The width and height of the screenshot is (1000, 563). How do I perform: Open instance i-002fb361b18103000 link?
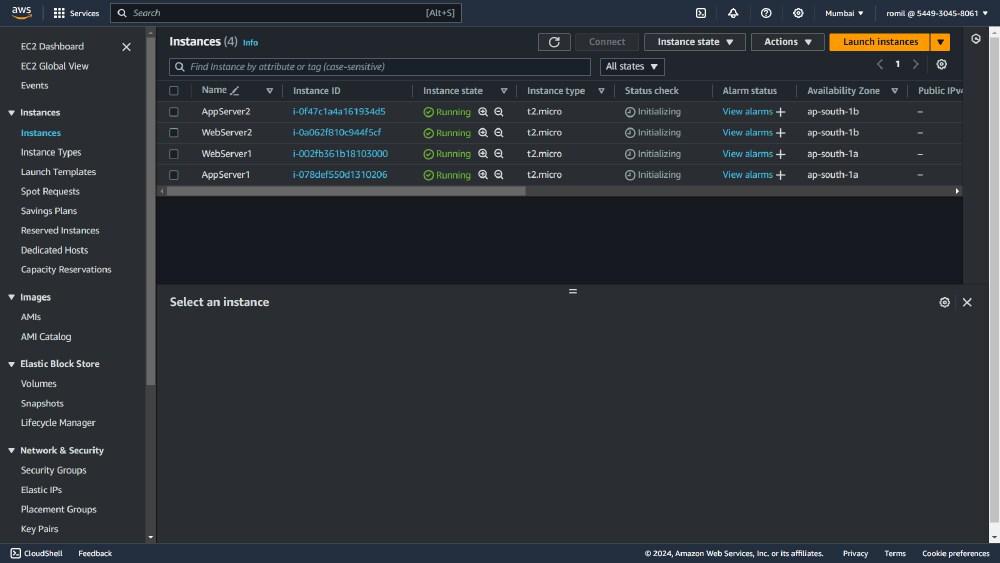pyautogui.click(x=341, y=154)
